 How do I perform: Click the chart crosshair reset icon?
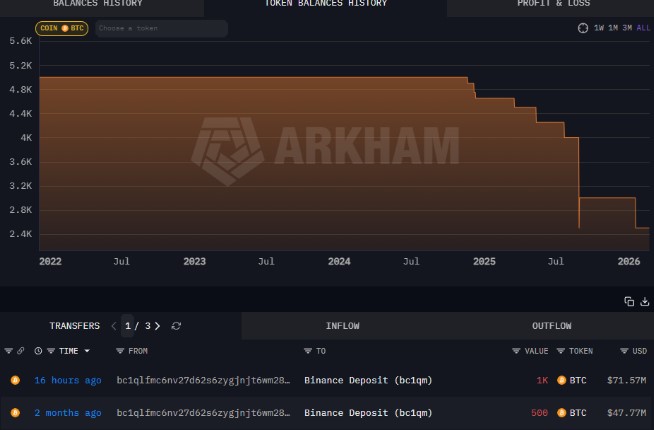583,28
